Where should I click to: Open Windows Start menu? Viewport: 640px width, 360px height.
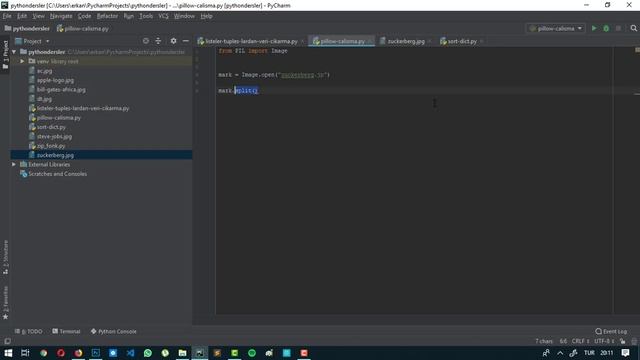pos(8,353)
